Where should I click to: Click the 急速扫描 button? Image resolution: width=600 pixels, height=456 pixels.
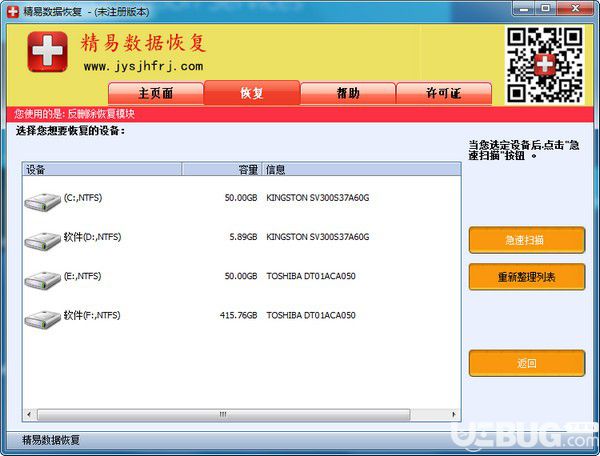click(x=527, y=240)
